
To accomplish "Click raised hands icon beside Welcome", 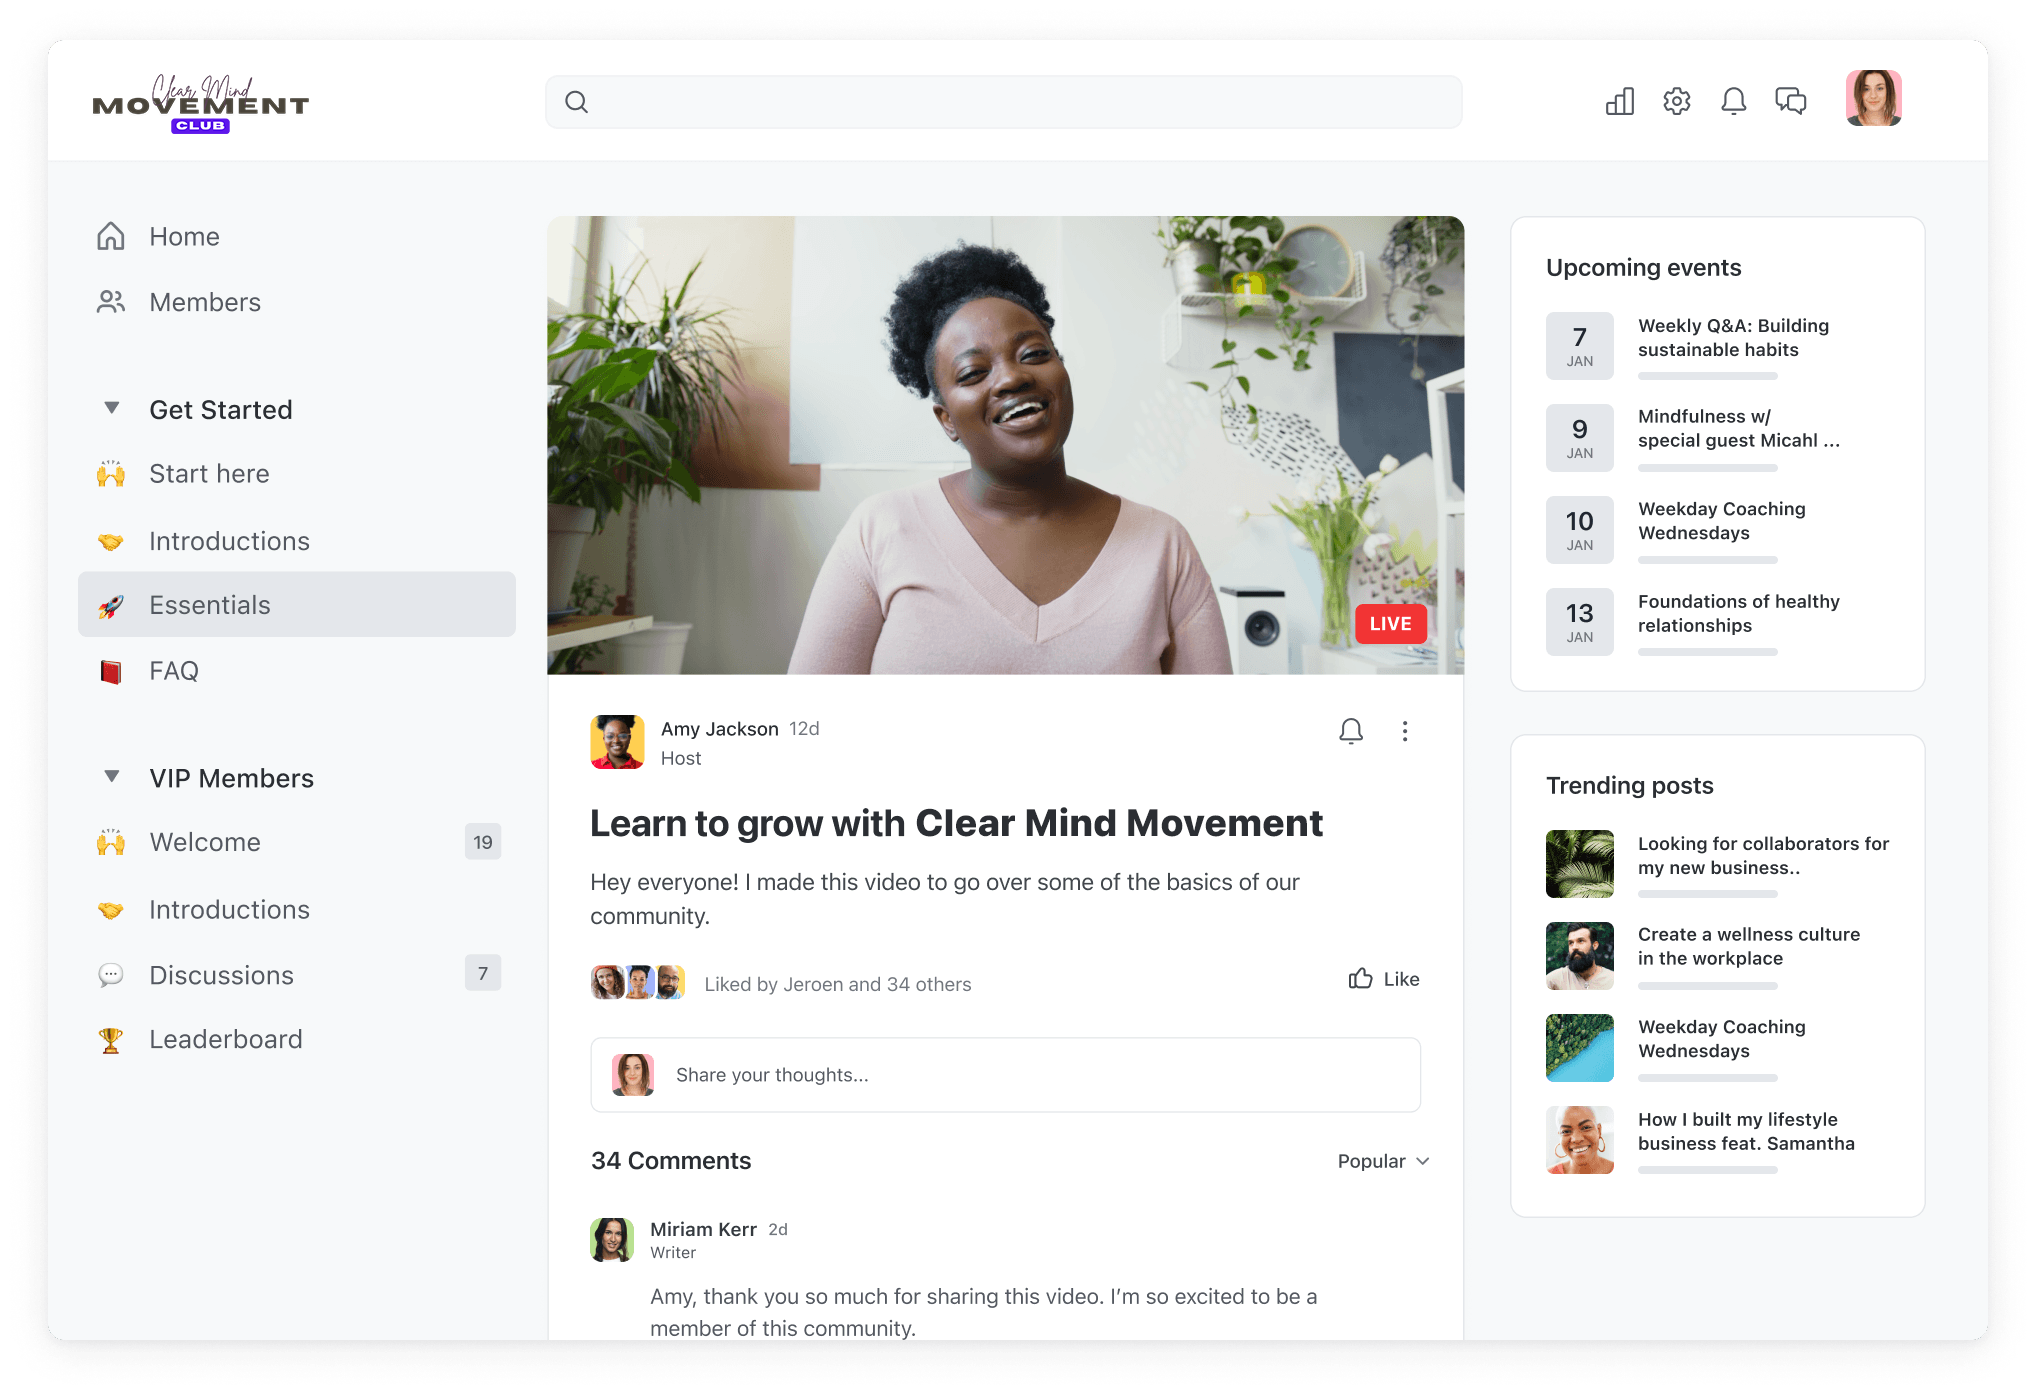I will tap(111, 842).
